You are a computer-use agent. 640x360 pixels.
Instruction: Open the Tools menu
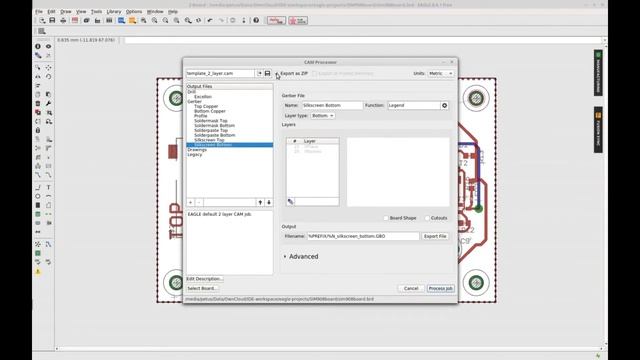click(96, 11)
